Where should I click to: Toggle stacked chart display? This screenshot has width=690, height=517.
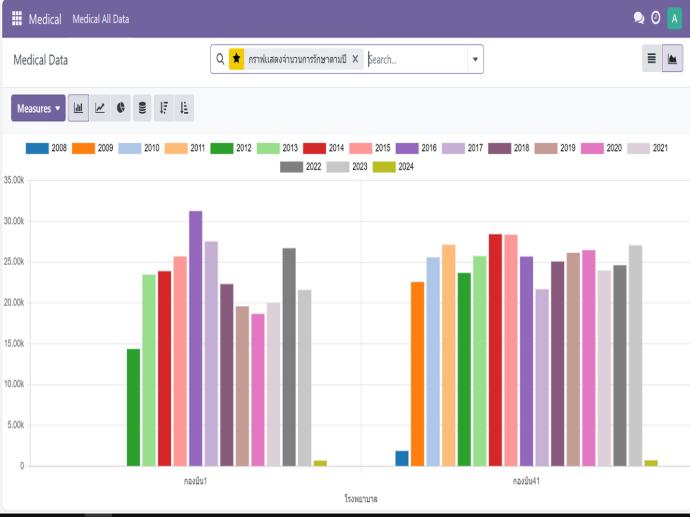pos(143,107)
